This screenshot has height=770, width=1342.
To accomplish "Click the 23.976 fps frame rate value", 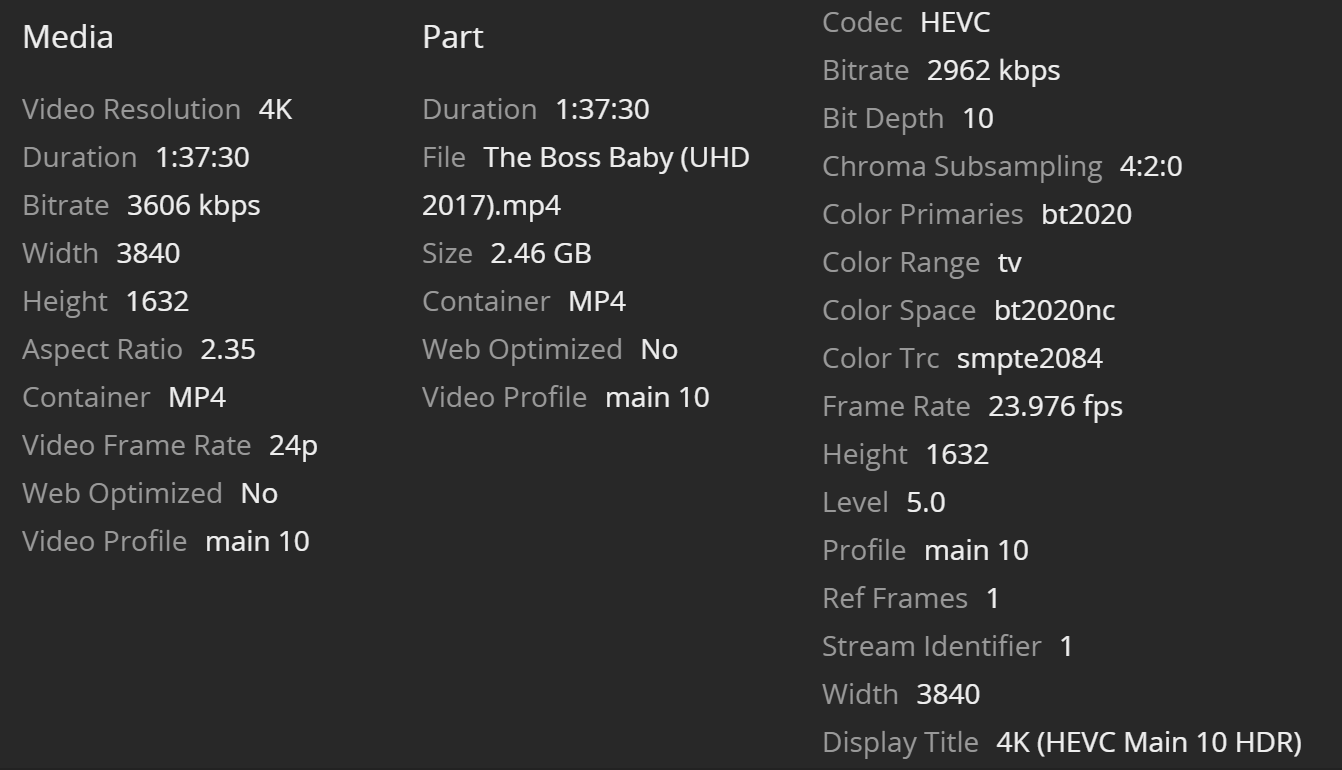I will 1055,406.
